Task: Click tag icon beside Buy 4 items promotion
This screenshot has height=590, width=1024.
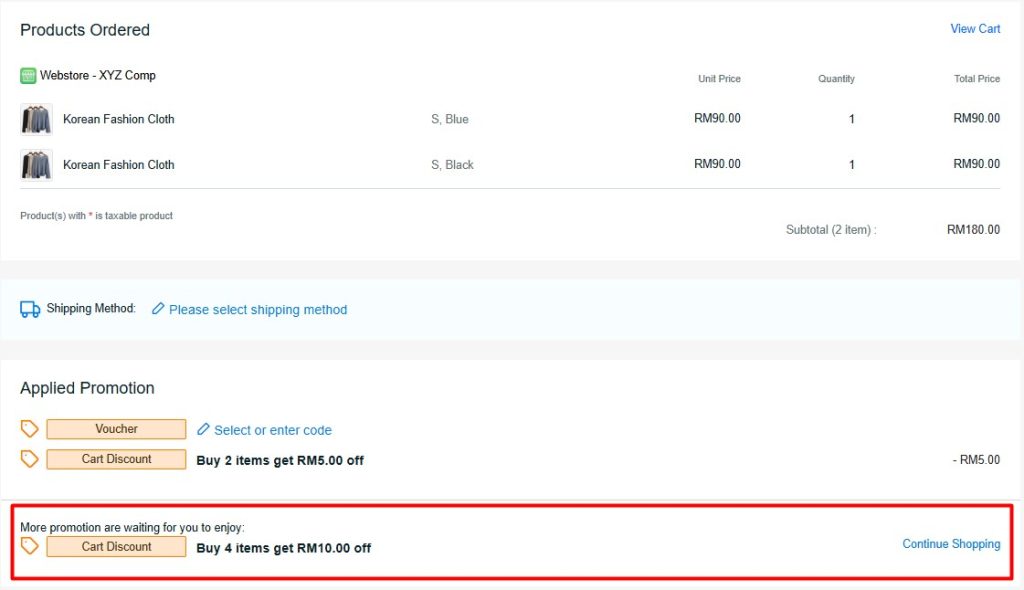Action: click(30, 546)
